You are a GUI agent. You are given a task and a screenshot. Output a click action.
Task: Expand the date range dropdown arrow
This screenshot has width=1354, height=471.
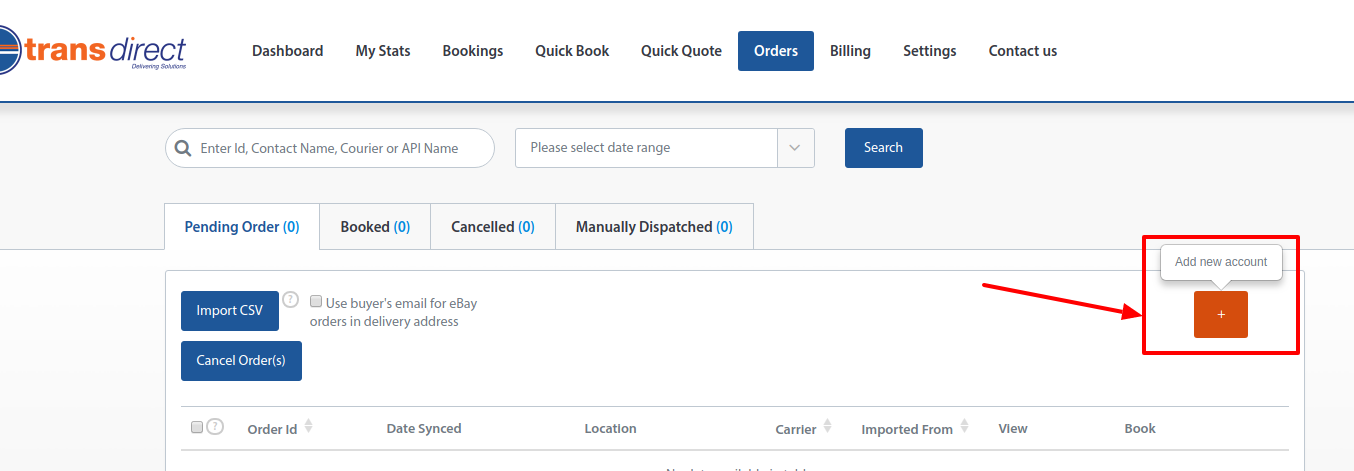tap(795, 148)
